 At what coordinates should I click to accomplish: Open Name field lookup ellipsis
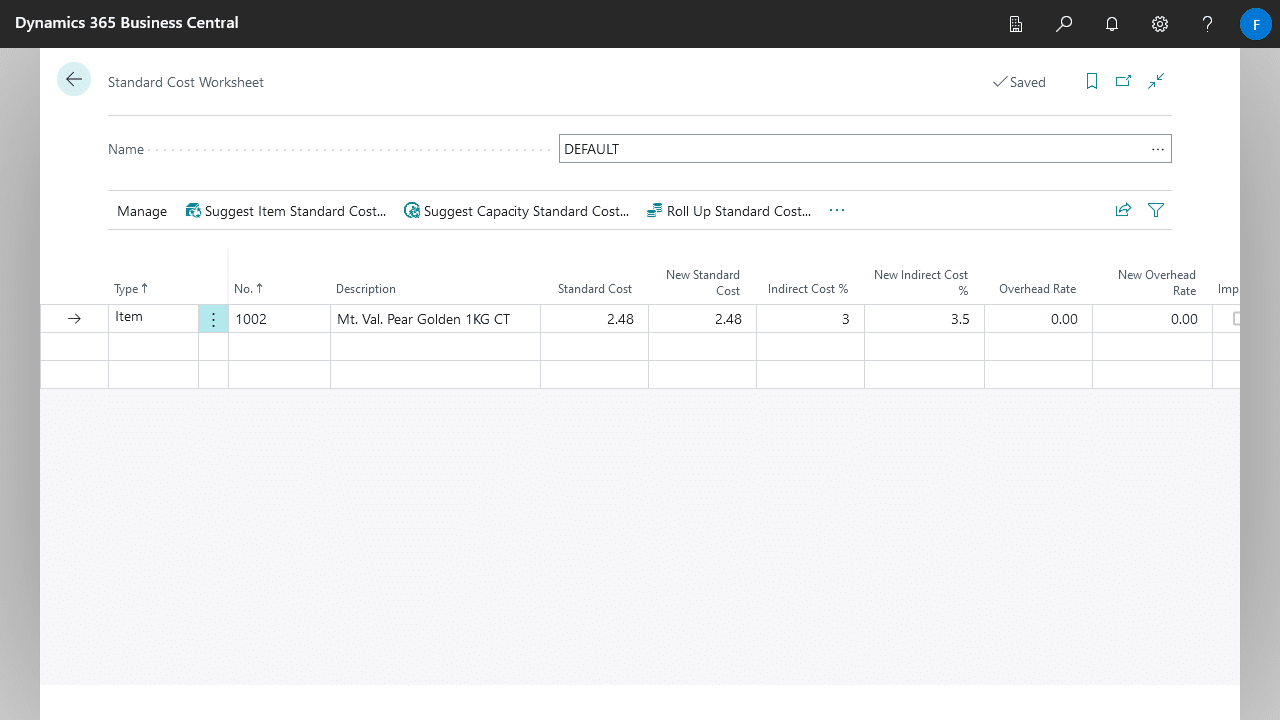pos(1157,149)
